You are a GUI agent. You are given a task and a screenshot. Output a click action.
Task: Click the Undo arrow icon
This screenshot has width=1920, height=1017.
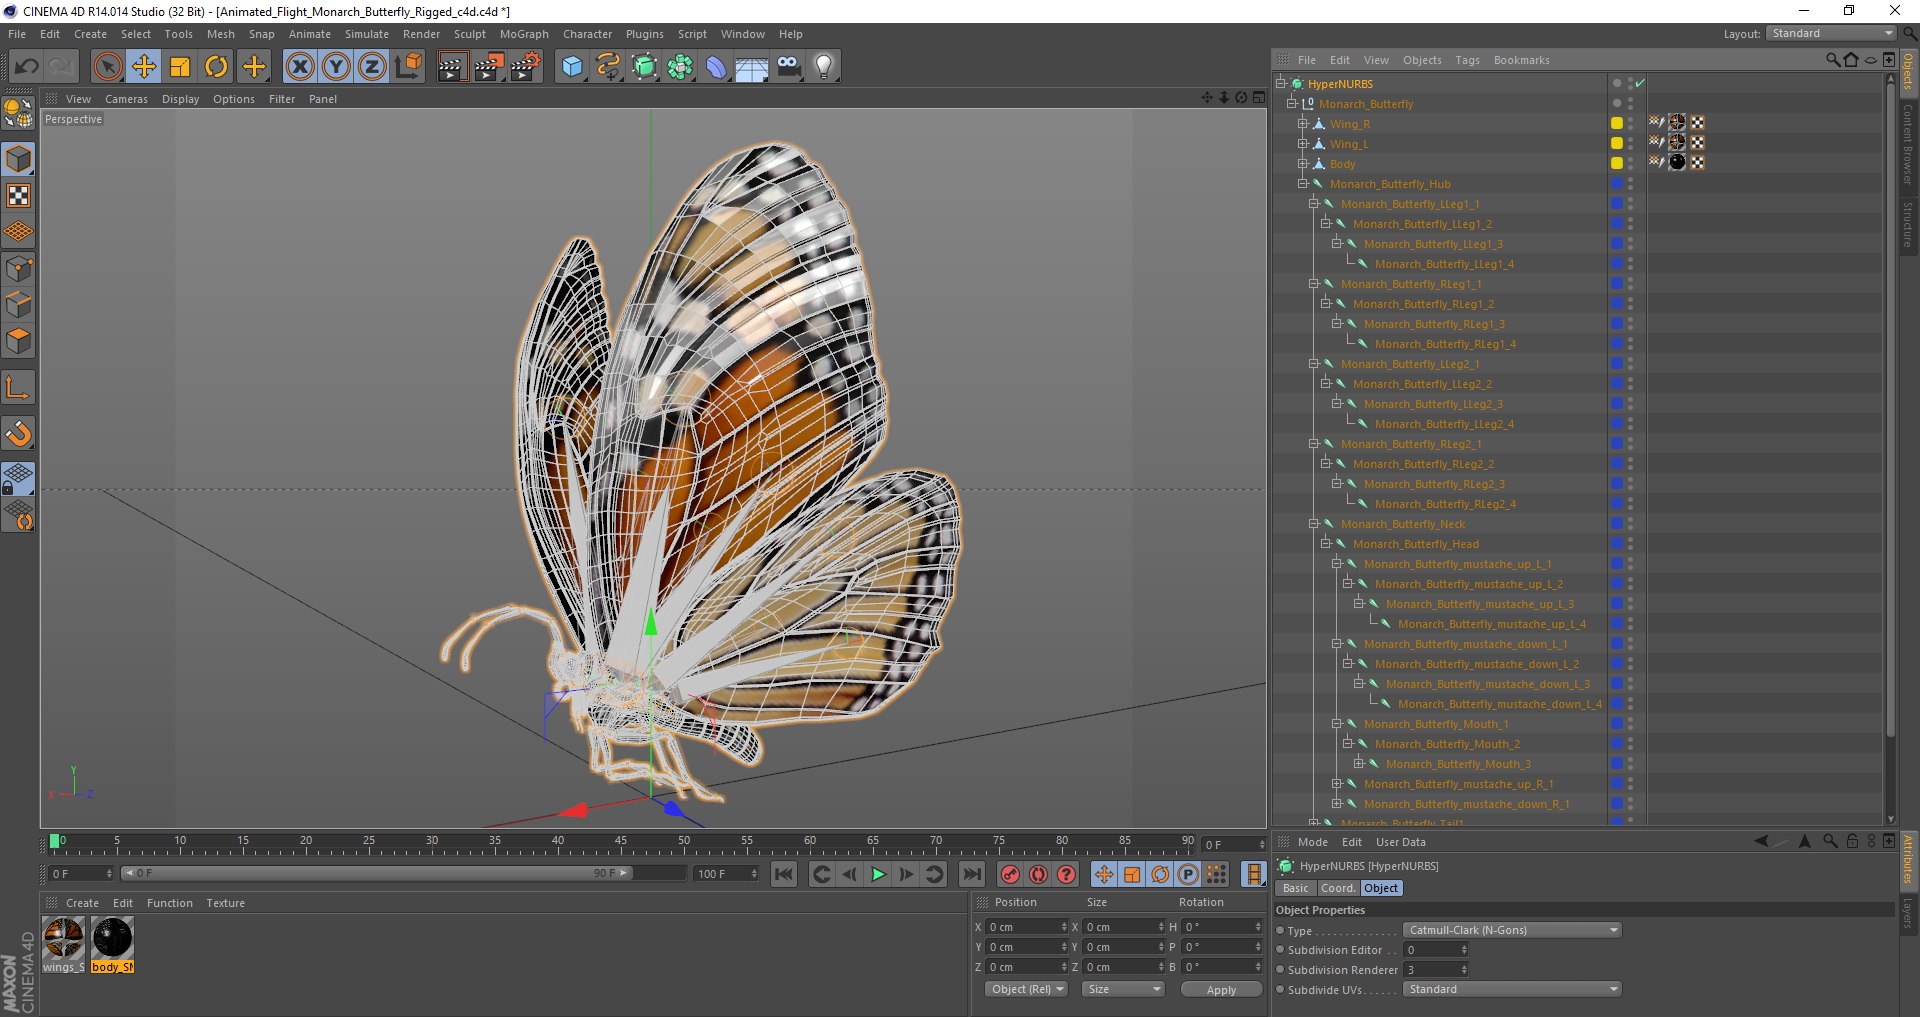click(27, 67)
